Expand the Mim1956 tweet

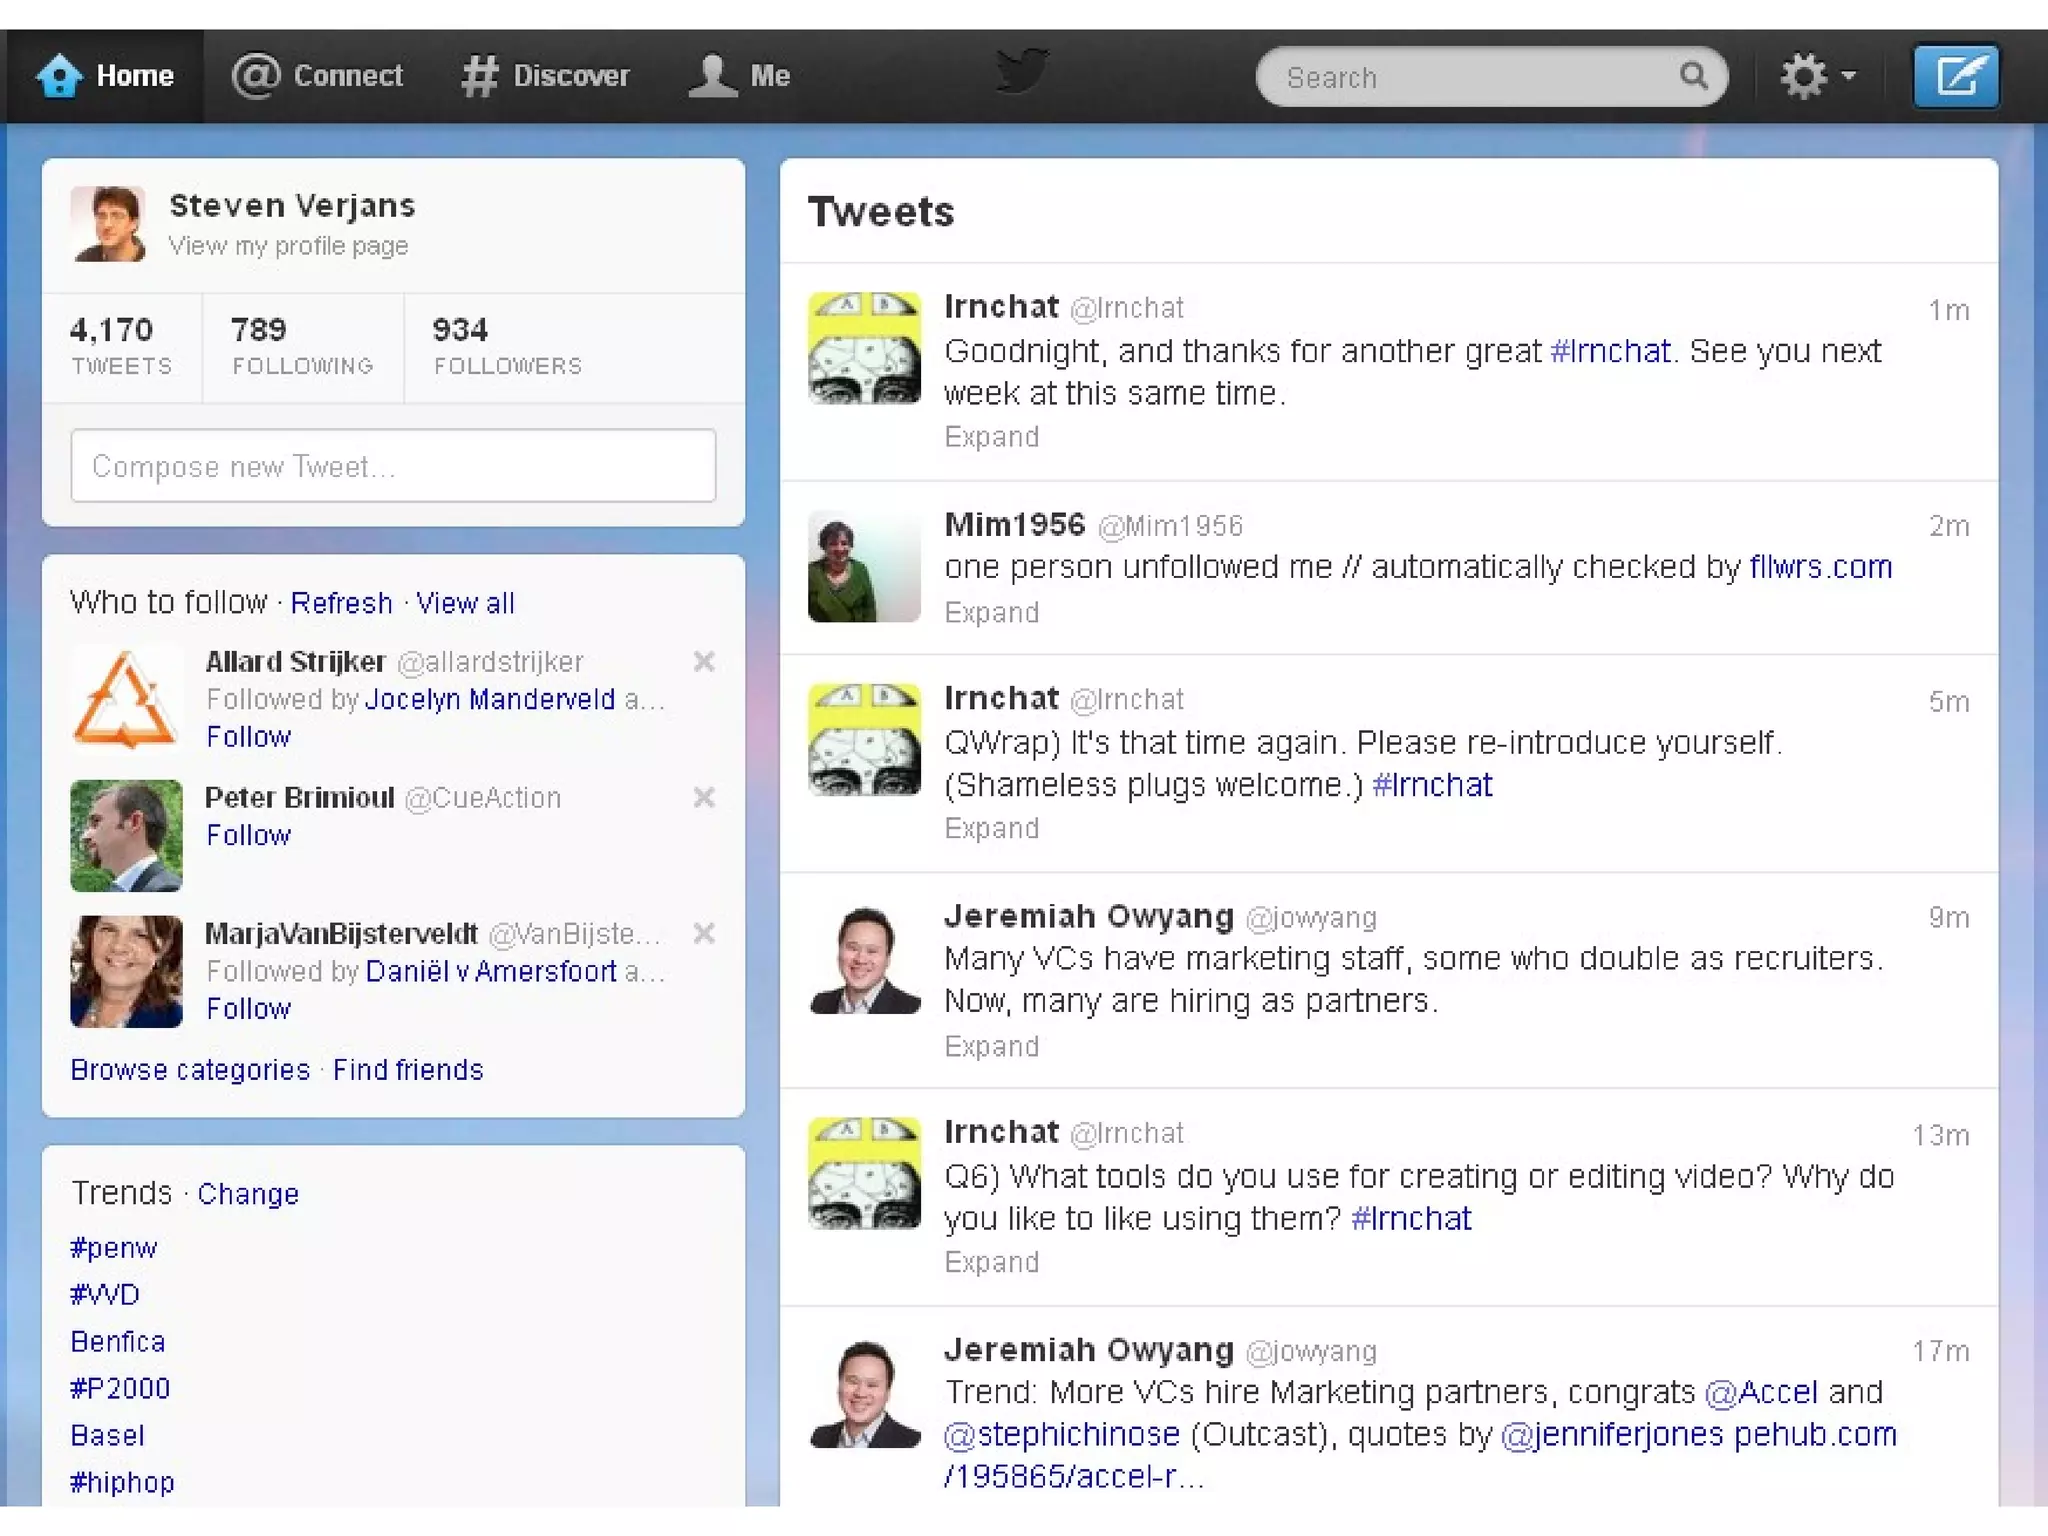991,613
